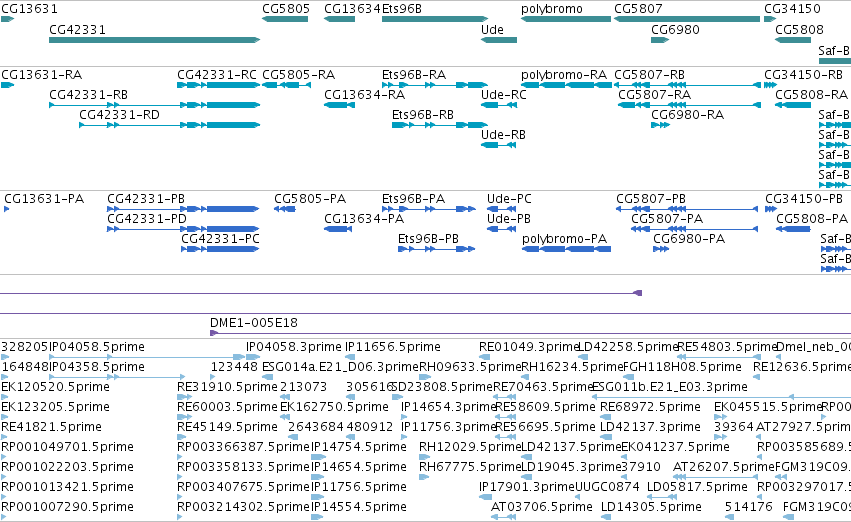
Task: Click the CG6980 gene label
Action: 675,30
